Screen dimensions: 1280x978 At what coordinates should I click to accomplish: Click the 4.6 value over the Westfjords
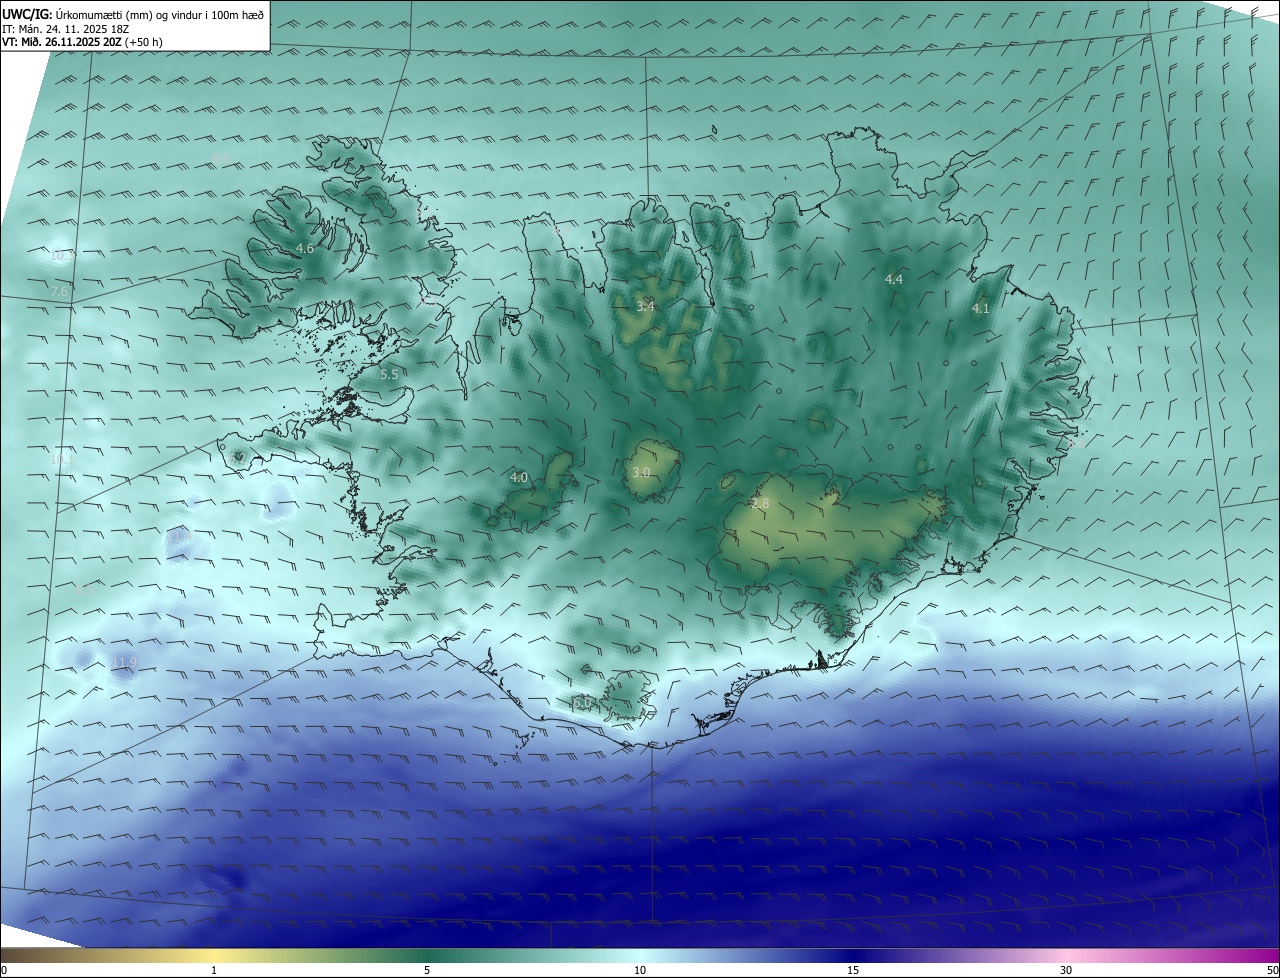[305, 248]
